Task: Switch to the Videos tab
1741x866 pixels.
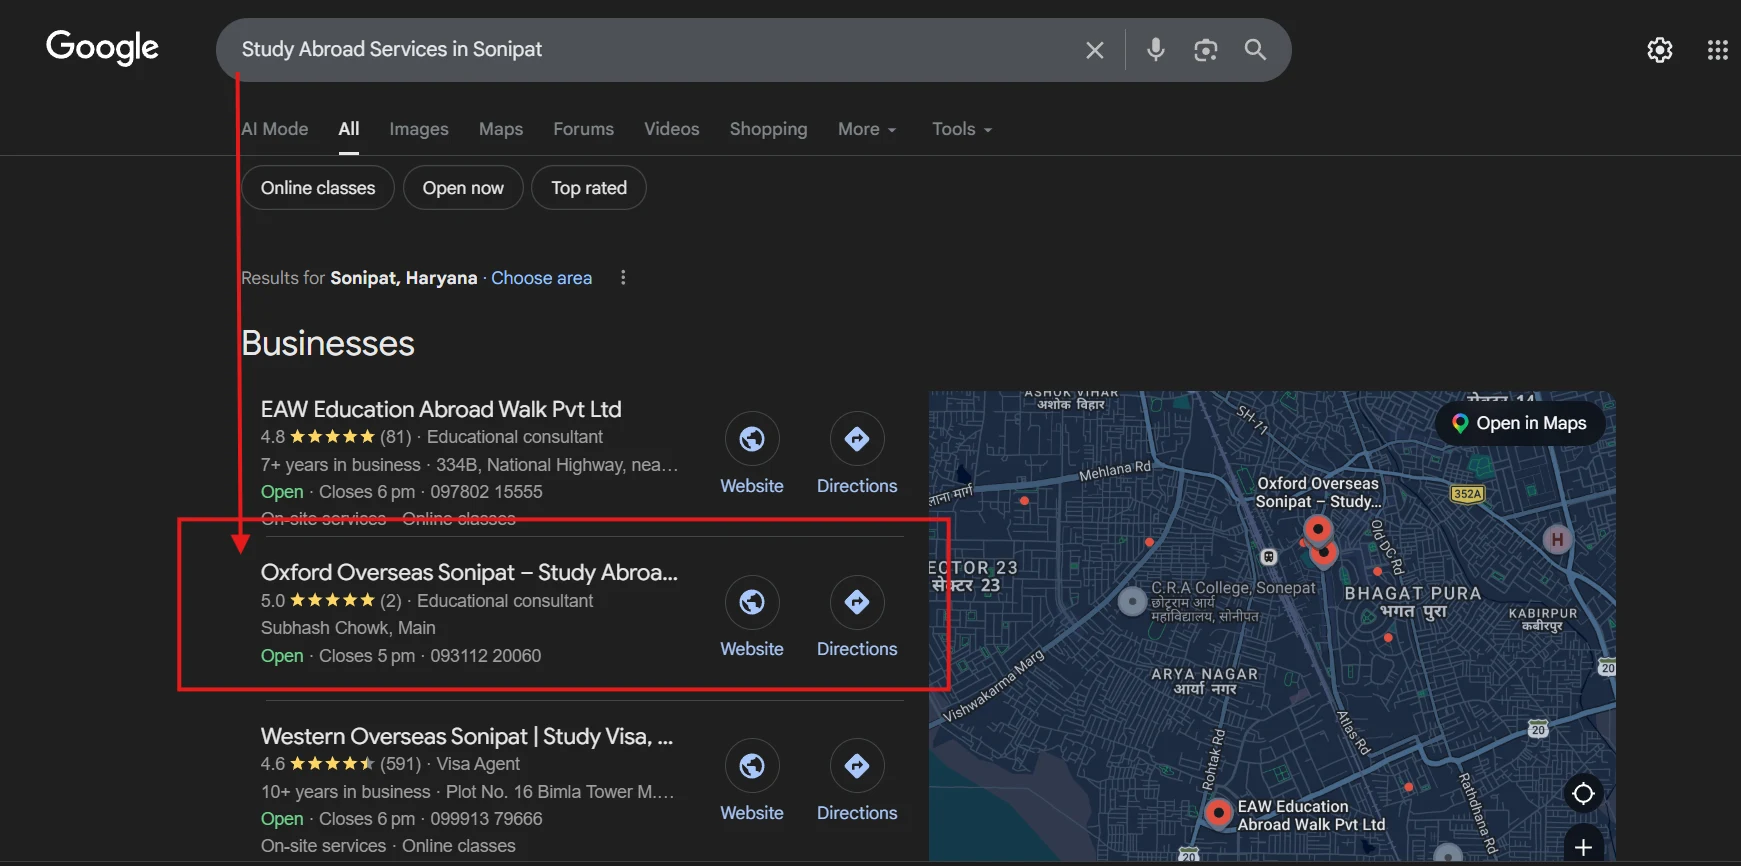Action: coord(671,129)
